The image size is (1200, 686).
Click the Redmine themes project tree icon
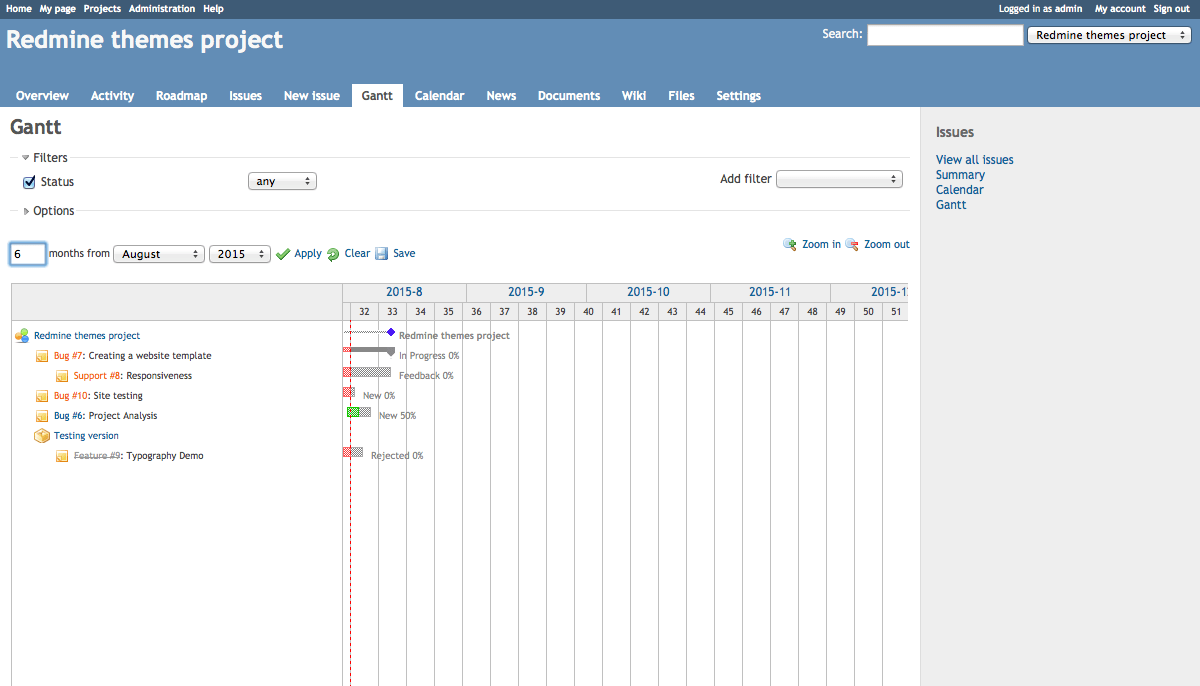(x=22, y=336)
